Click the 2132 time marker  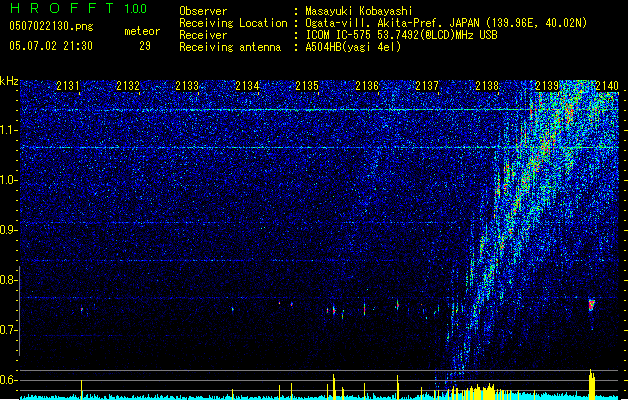coord(128,86)
